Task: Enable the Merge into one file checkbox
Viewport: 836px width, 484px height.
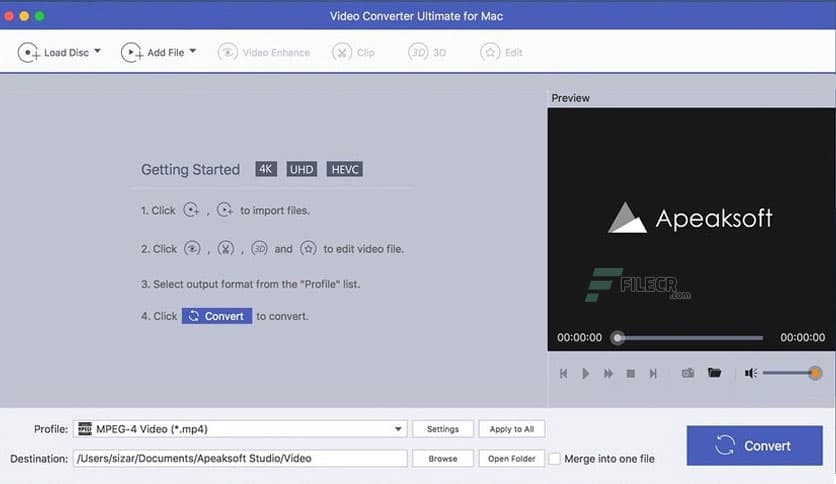Action: point(554,458)
